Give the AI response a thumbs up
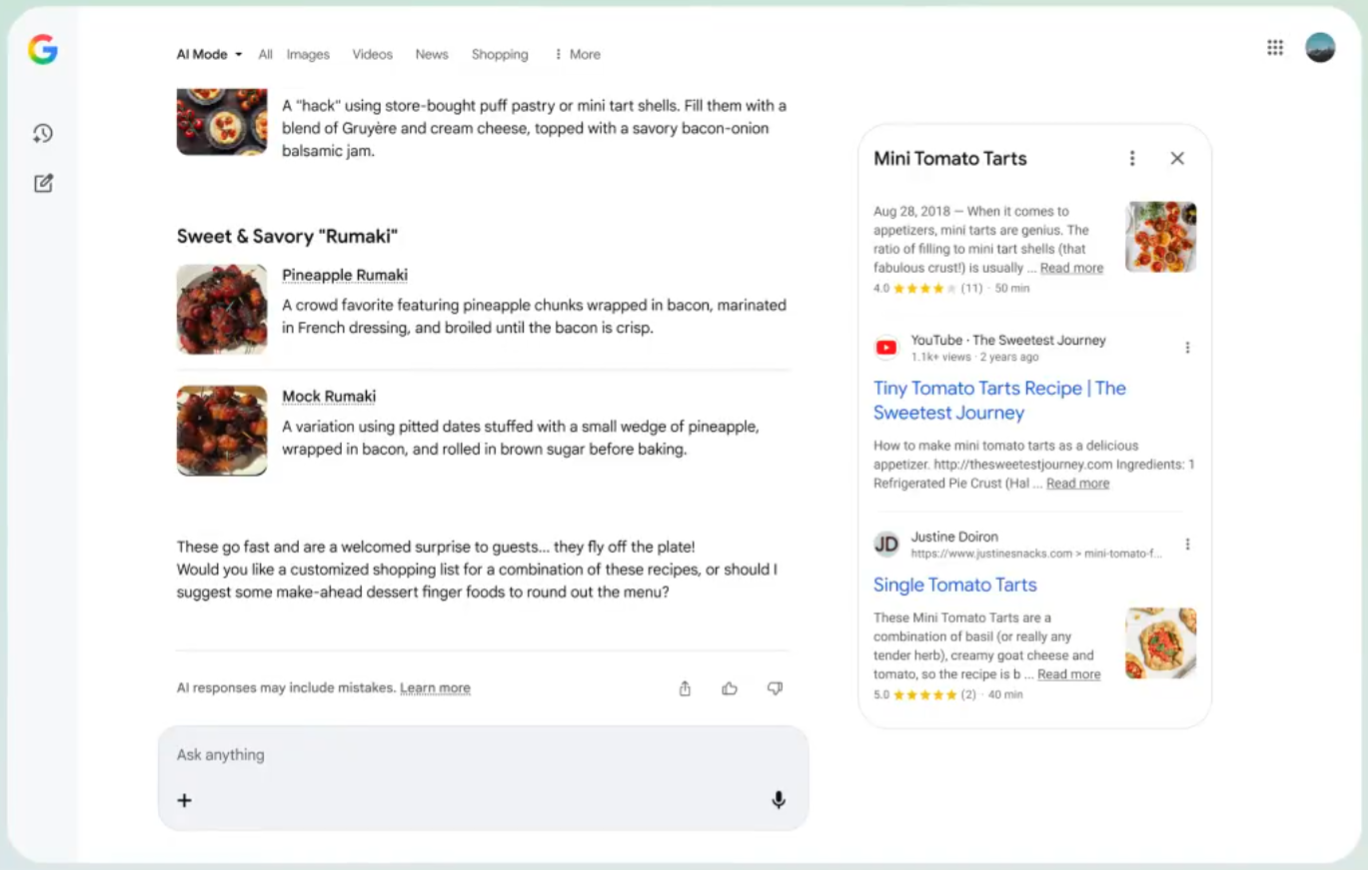Viewport: 1368px width, 870px height. (729, 688)
